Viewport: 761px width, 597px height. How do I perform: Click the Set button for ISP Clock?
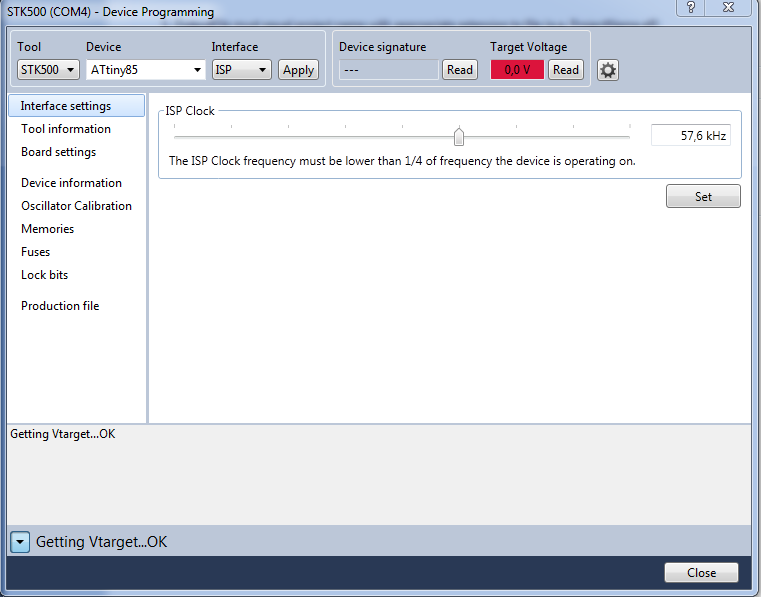pos(703,196)
